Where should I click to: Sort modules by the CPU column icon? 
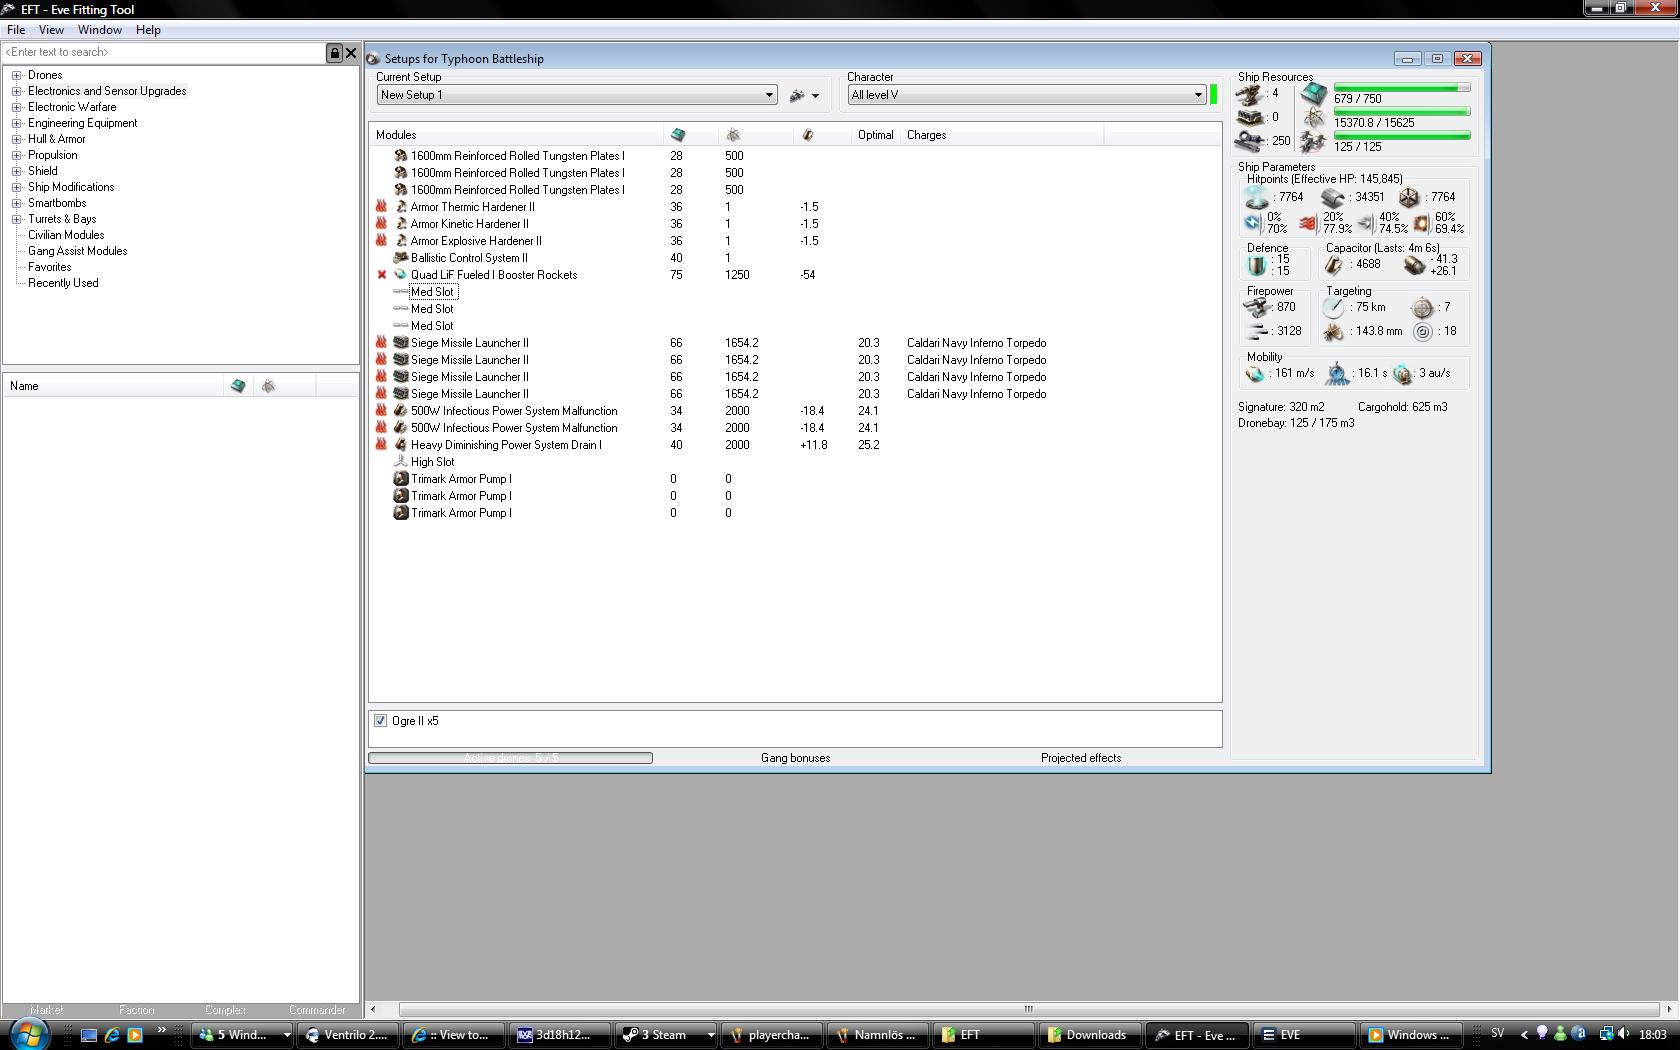pyautogui.click(x=678, y=135)
